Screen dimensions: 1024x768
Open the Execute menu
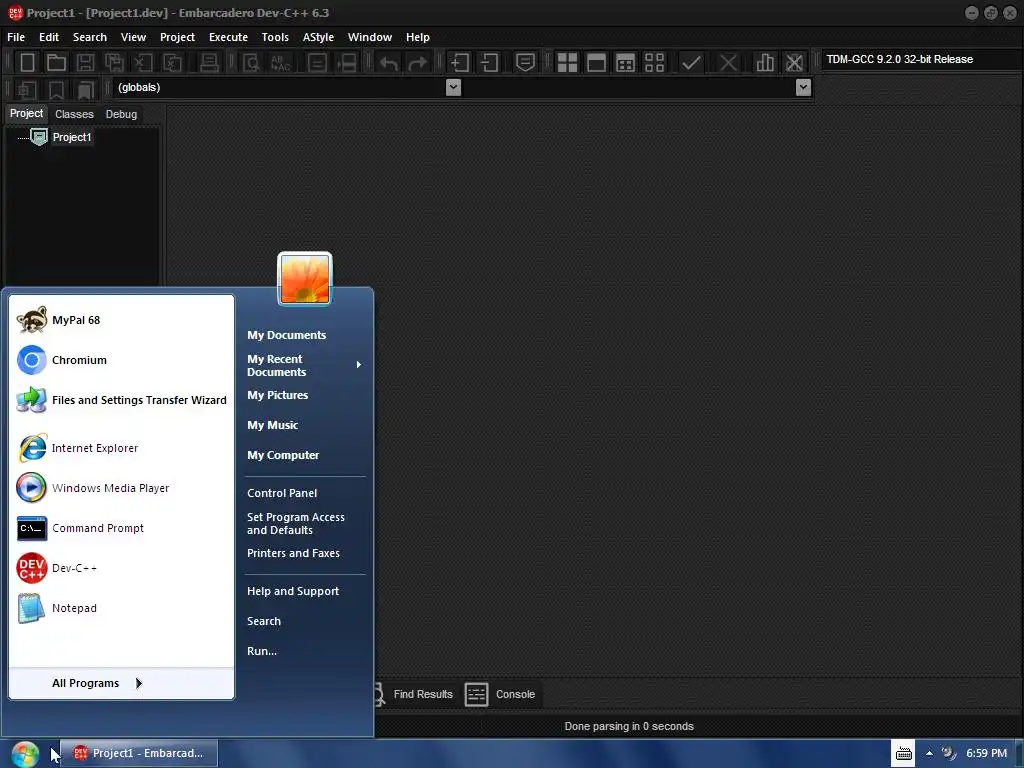coord(228,37)
